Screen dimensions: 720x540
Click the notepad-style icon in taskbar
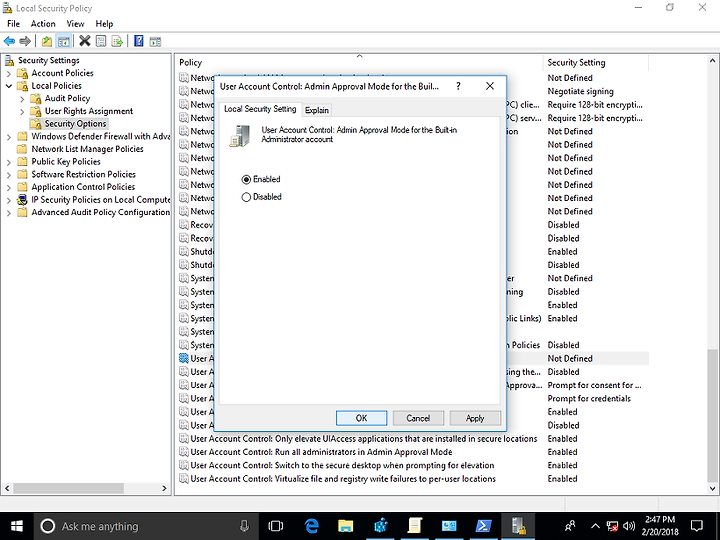coord(415,526)
